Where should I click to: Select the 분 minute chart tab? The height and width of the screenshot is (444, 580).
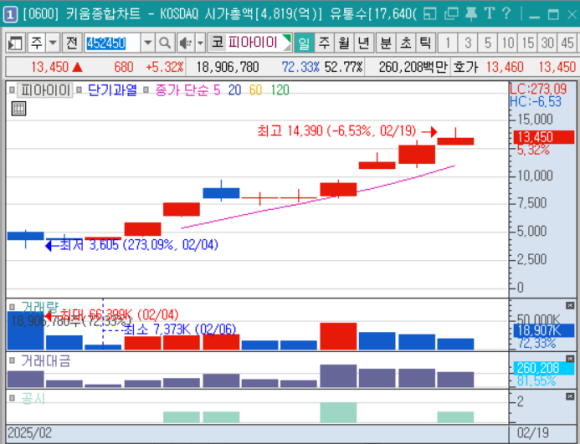(x=386, y=43)
